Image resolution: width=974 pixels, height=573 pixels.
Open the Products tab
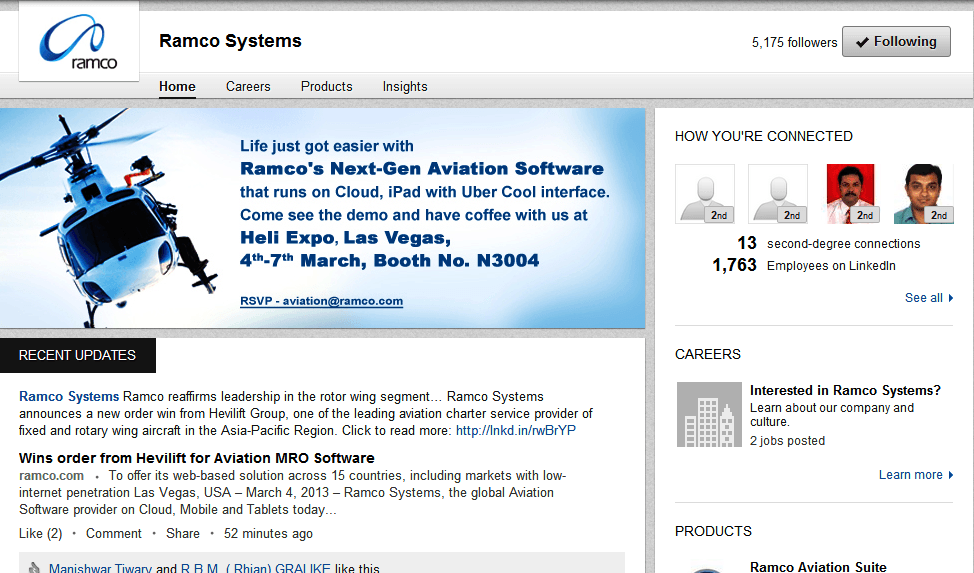point(327,86)
